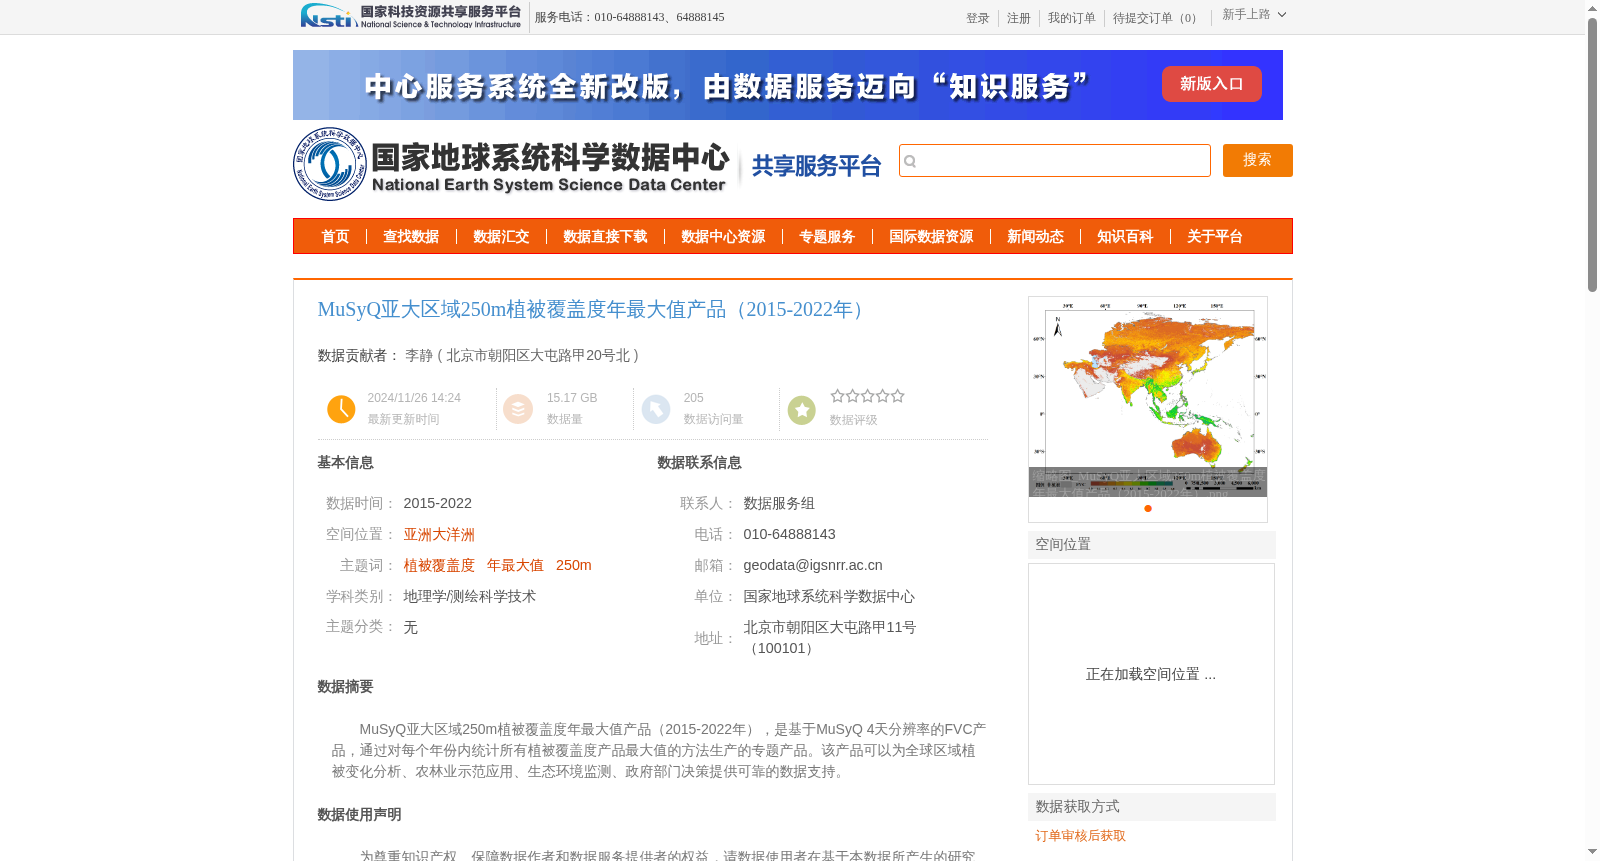
Task: Open the 数据中心资源 menu
Action: click(723, 236)
